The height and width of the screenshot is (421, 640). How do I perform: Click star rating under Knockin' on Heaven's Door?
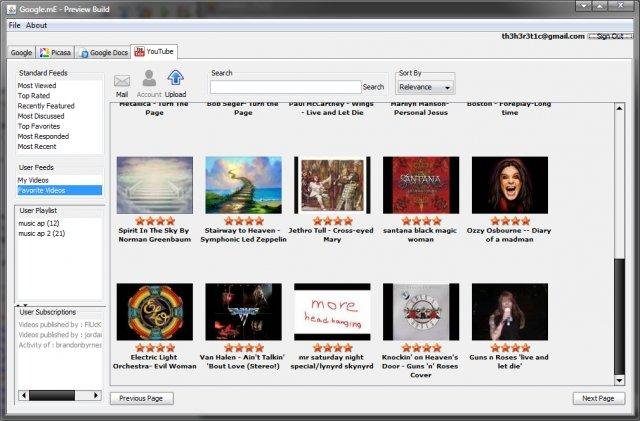click(x=421, y=347)
